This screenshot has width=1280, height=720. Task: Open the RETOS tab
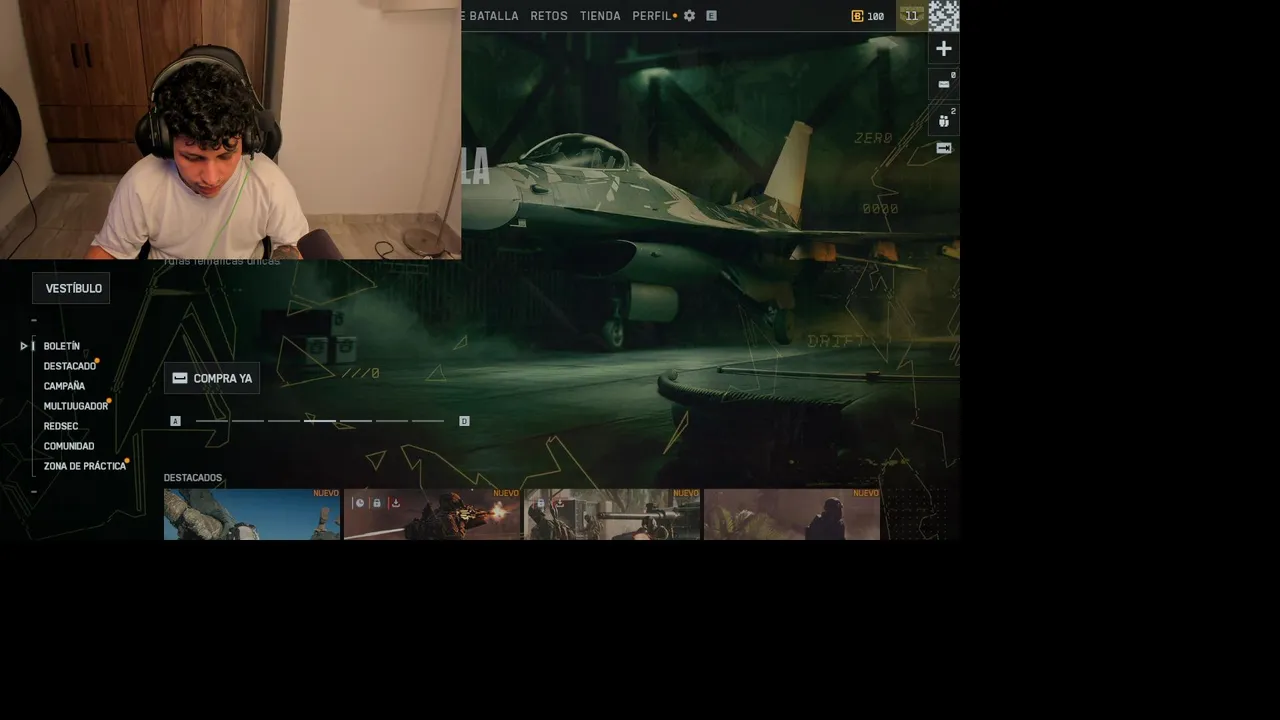click(549, 16)
